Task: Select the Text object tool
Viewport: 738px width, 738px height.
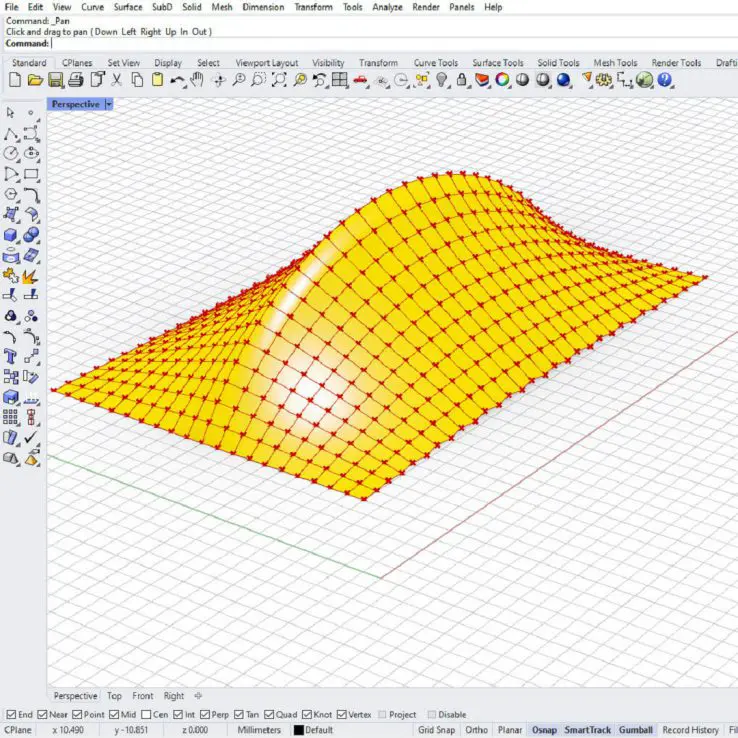Action: (x=11, y=356)
